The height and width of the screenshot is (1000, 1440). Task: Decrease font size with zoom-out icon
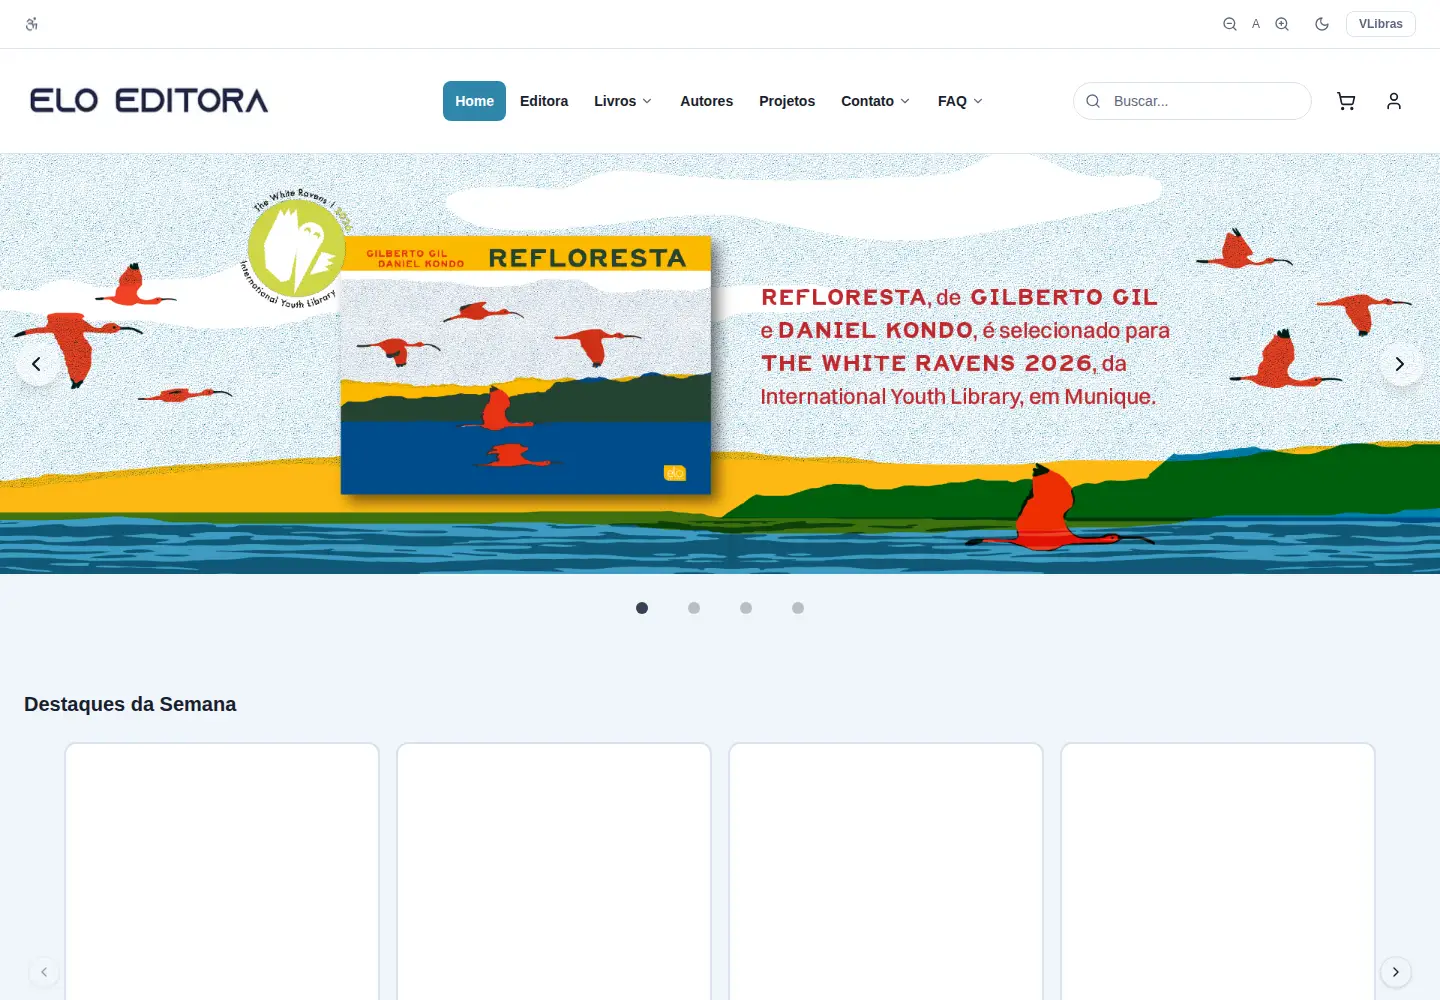coord(1230,24)
